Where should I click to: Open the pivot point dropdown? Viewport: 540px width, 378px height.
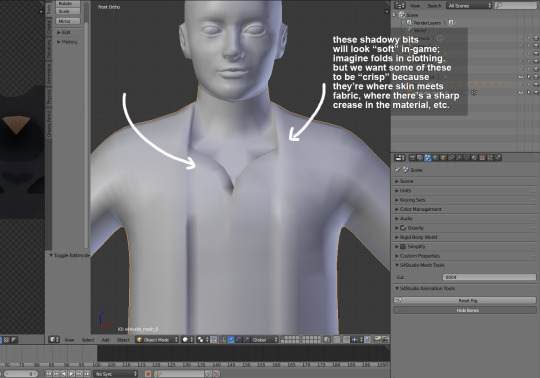click(203, 340)
